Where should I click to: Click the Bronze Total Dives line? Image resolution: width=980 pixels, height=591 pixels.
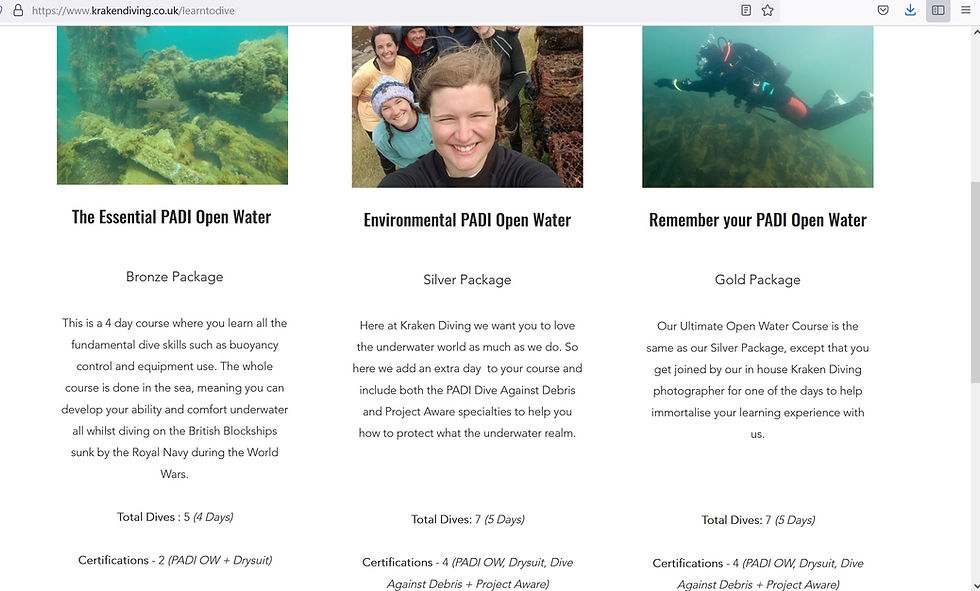pos(175,517)
